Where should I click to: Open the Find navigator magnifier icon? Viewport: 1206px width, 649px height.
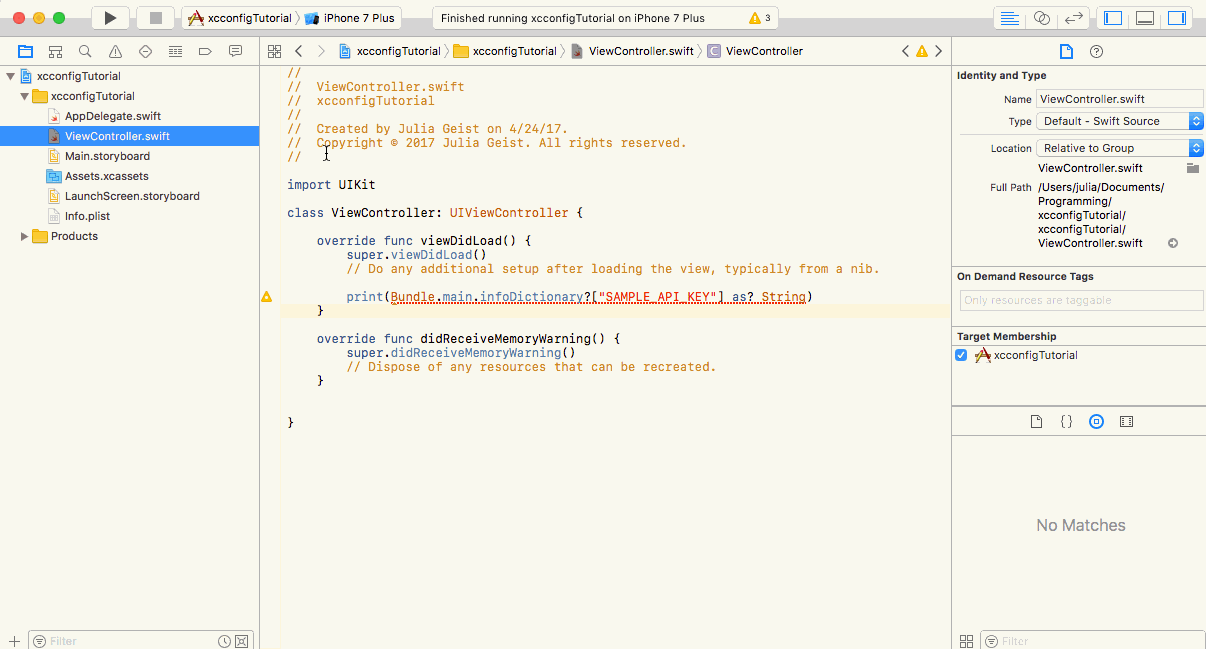click(x=85, y=51)
